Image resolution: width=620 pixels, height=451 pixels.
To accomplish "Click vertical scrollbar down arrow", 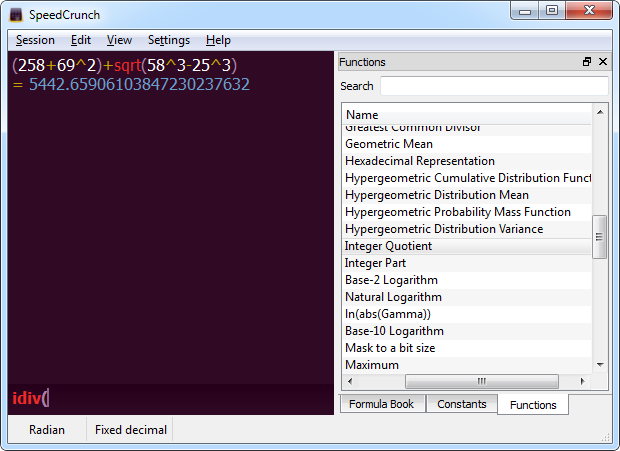I will click(600, 365).
